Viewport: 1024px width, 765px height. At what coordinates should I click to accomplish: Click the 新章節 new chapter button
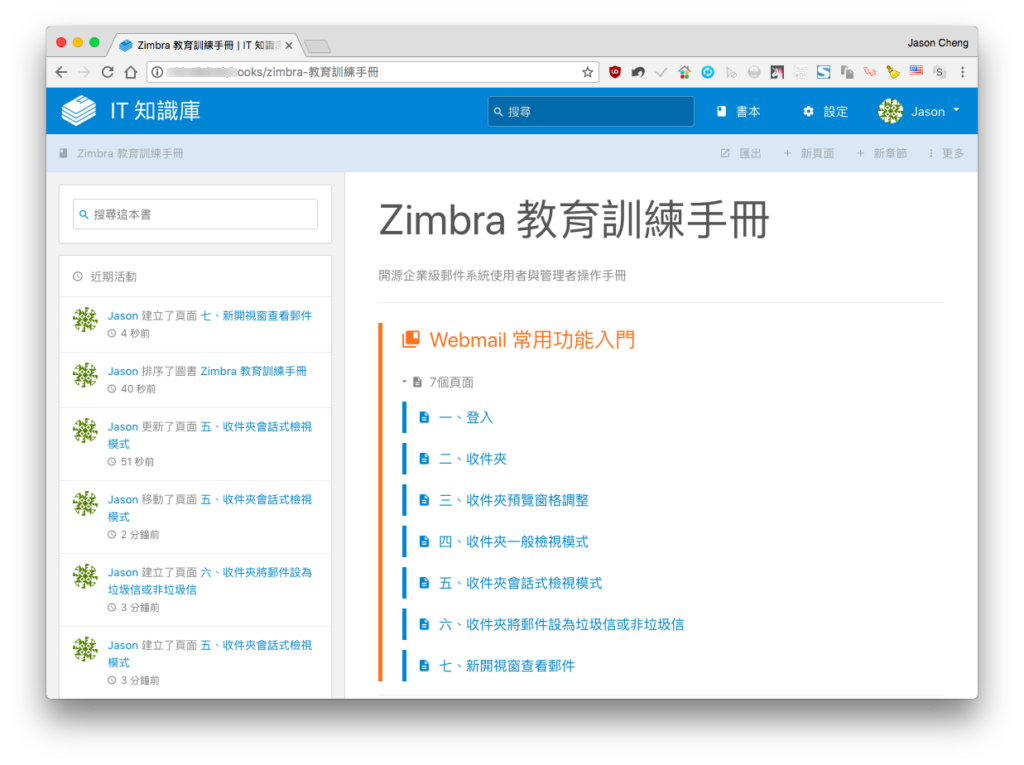pyautogui.click(x=882, y=154)
